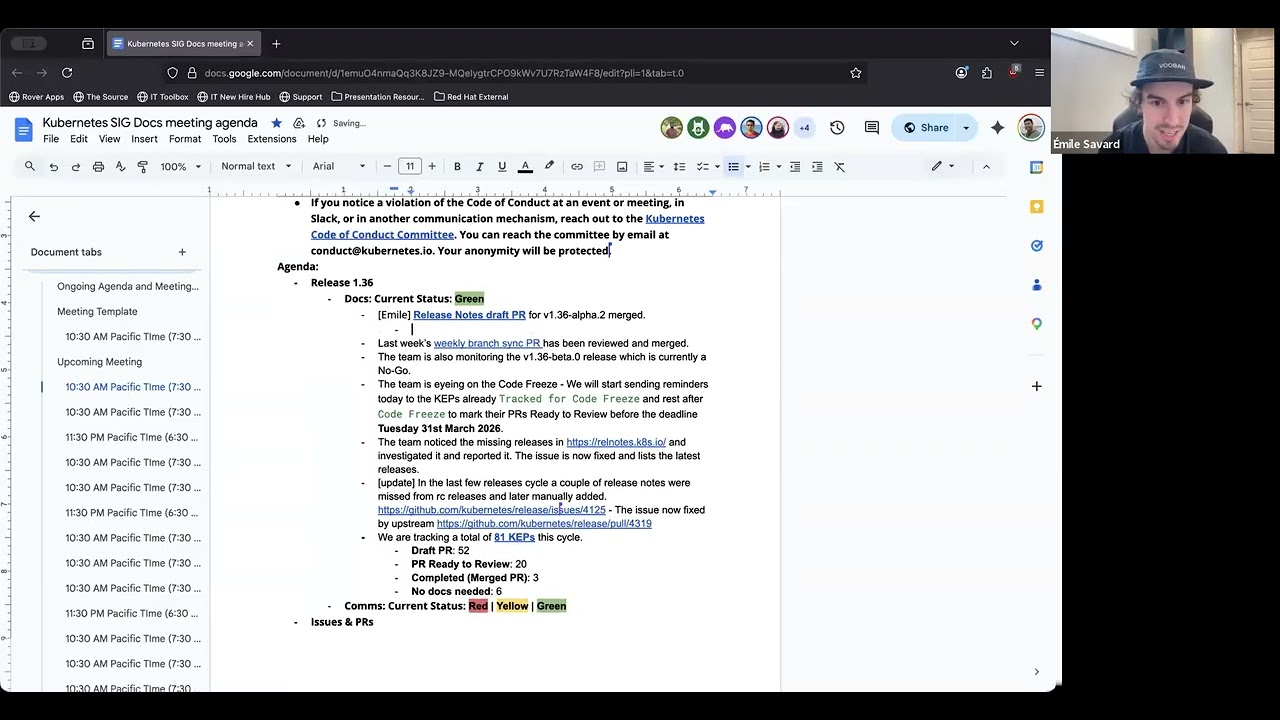The height and width of the screenshot is (720, 1280).
Task: Reload the browser page
Action: click(x=67, y=73)
